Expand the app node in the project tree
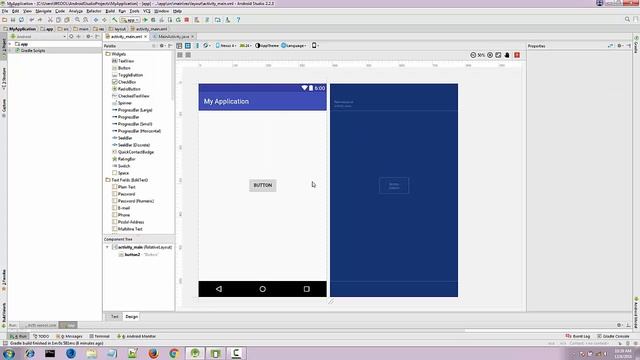This screenshot has height=360, width=640. pyautogui.click(x=11, y=44)
